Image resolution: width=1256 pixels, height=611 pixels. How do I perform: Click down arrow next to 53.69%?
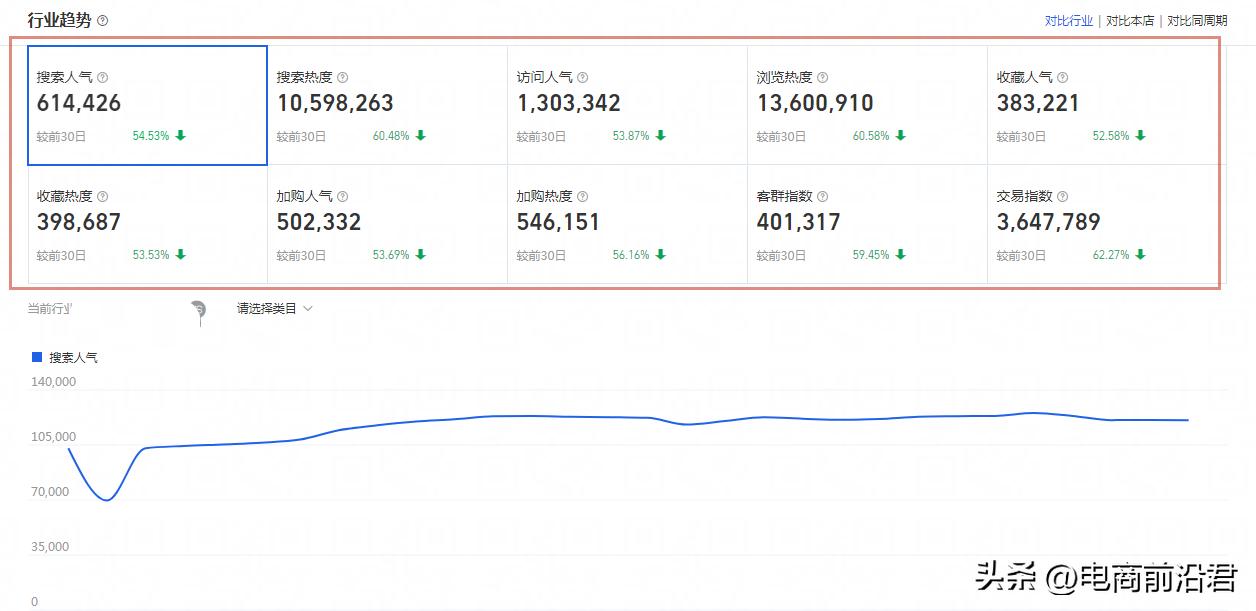pos(421,255)
